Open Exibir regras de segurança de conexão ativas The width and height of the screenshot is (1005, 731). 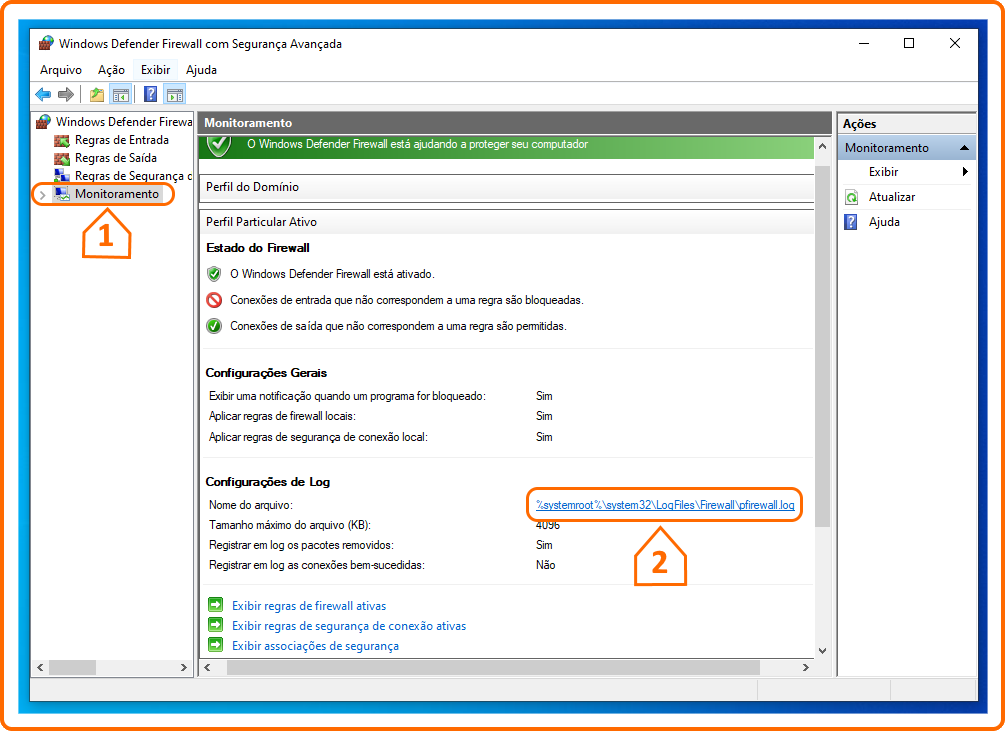click(349, 626)
